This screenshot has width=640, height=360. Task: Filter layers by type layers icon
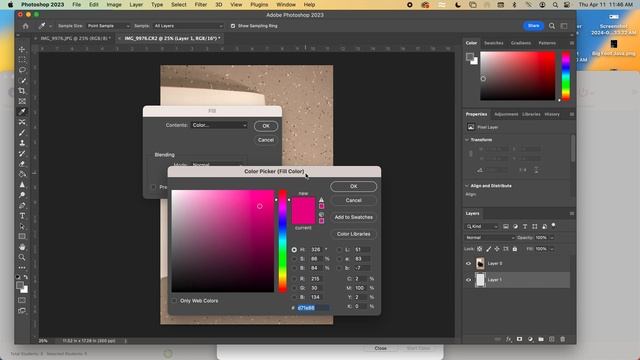pyautogui.click(x=525, y=227)
